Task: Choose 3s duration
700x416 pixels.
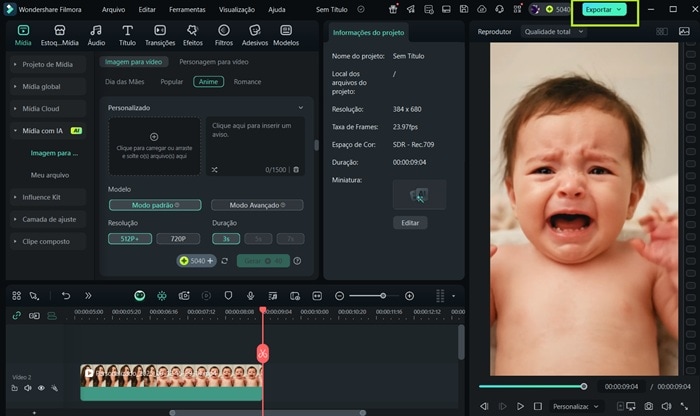Action: coord(226,239)
